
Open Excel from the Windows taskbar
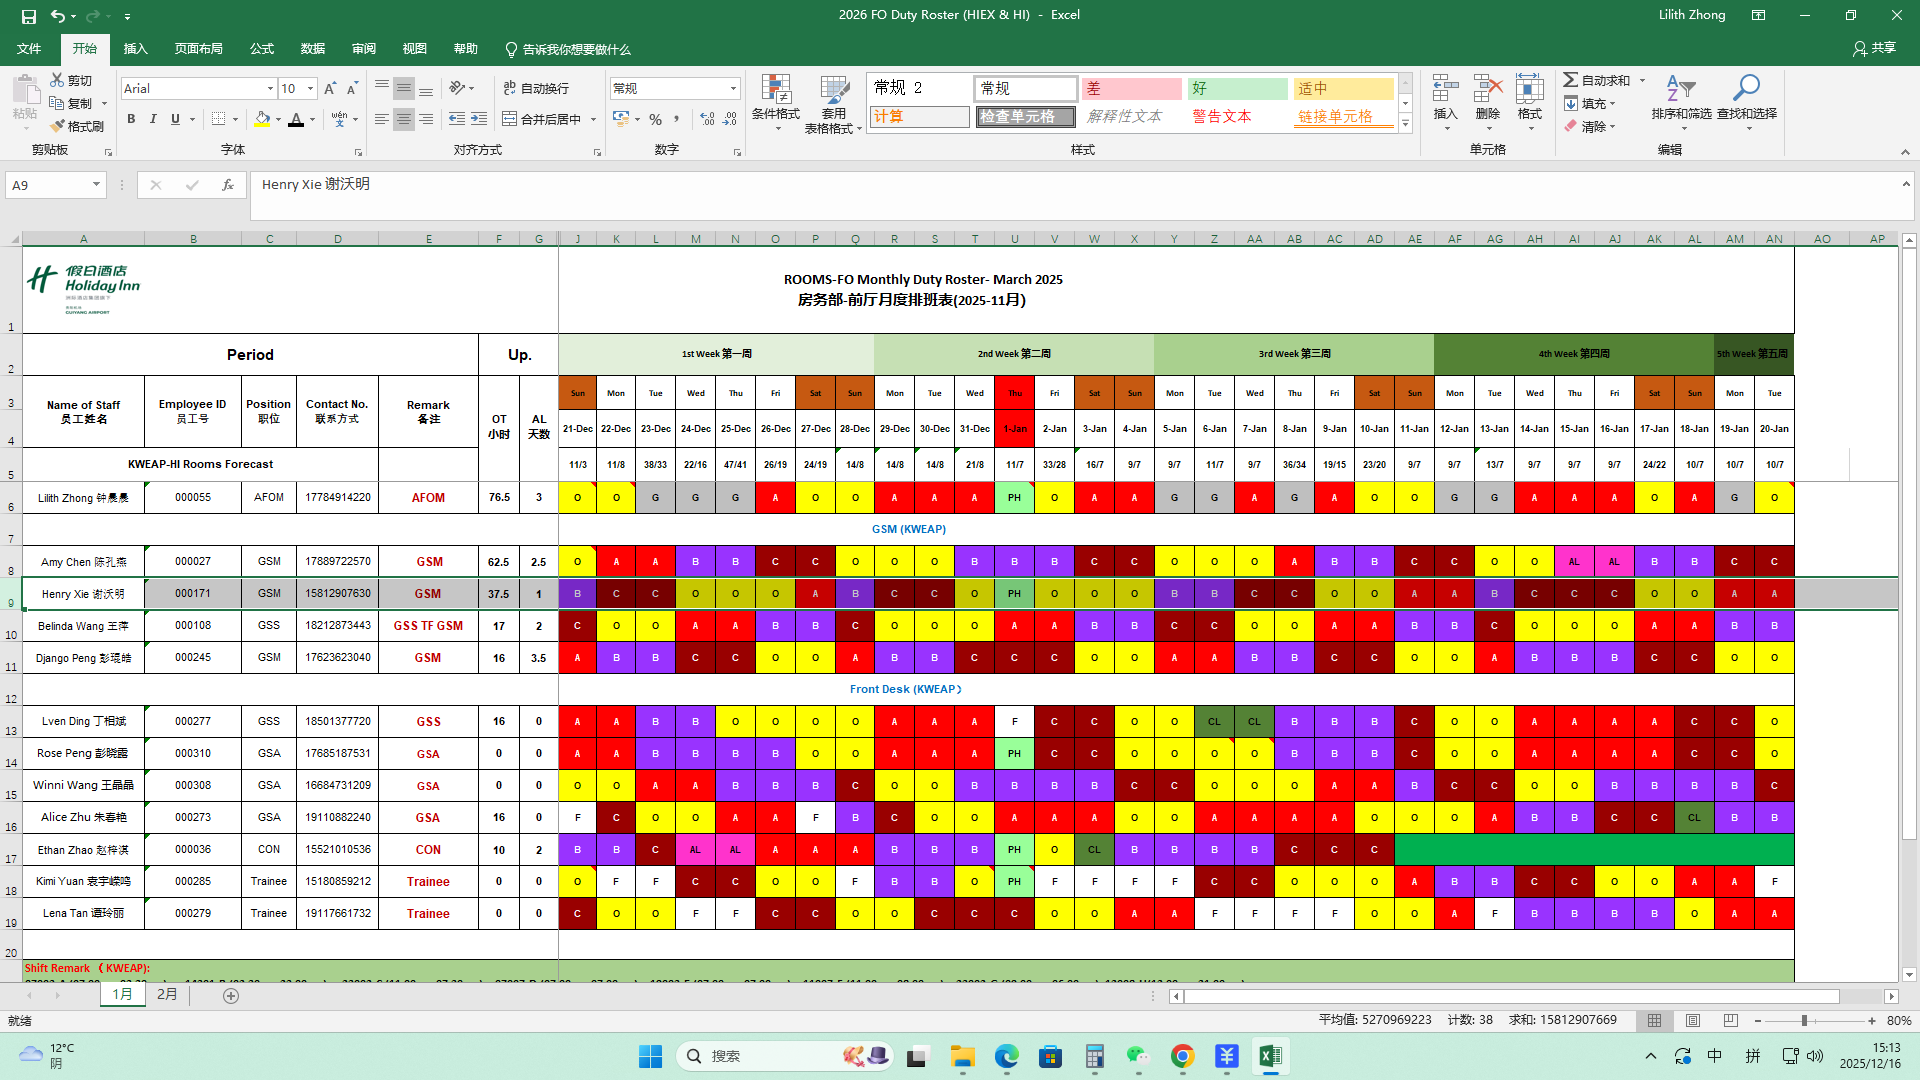1270,1056
